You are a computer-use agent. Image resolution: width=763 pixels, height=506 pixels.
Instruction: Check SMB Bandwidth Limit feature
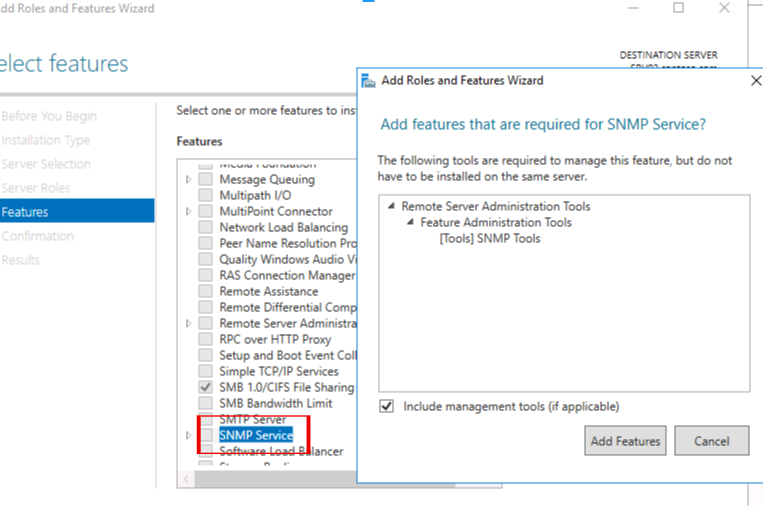point(205,403)
